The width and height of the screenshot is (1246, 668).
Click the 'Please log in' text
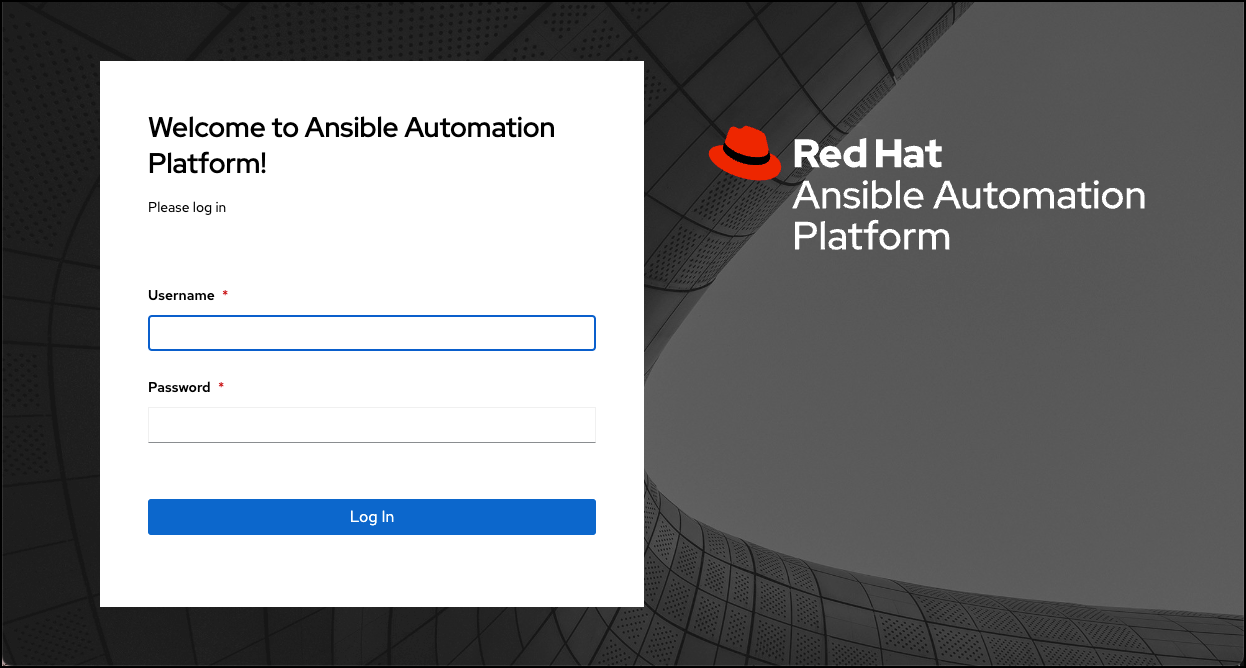[187, 207]
